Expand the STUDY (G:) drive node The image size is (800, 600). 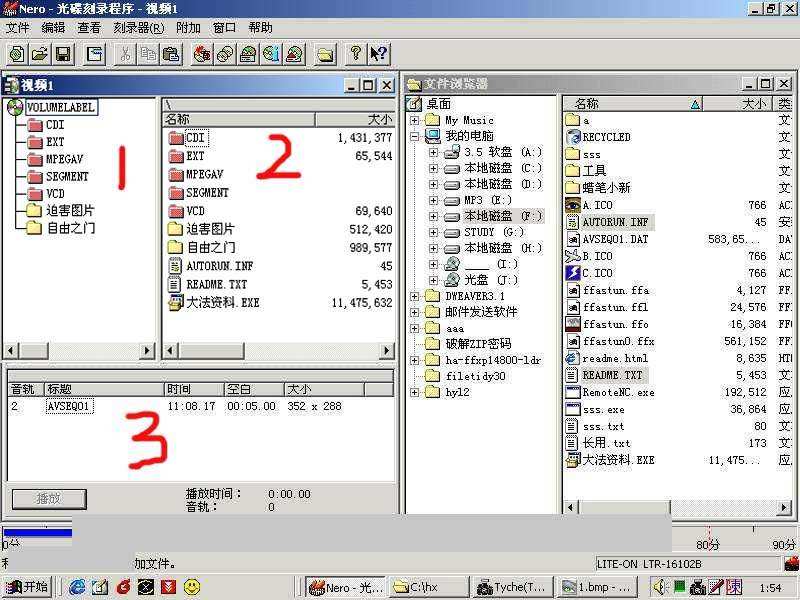(433, 232)
